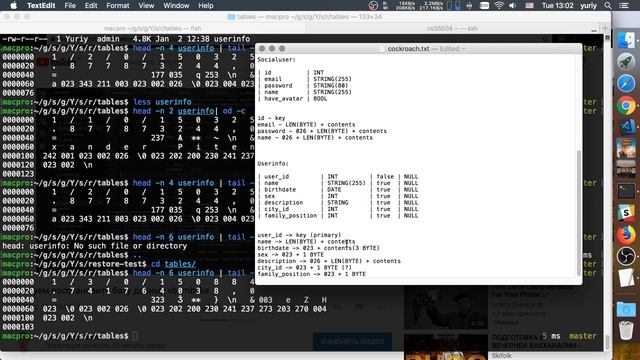This screenshot has height=360, width=640.
Task: Click the 'id - key' line
Action: tap(271, 118)
